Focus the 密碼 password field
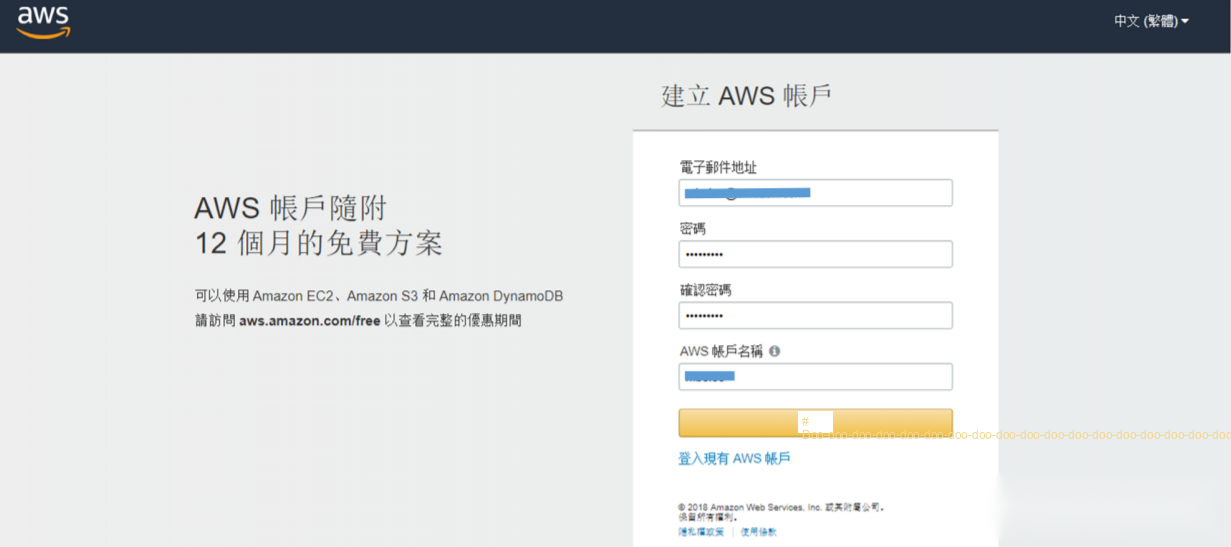 point(815,254)
